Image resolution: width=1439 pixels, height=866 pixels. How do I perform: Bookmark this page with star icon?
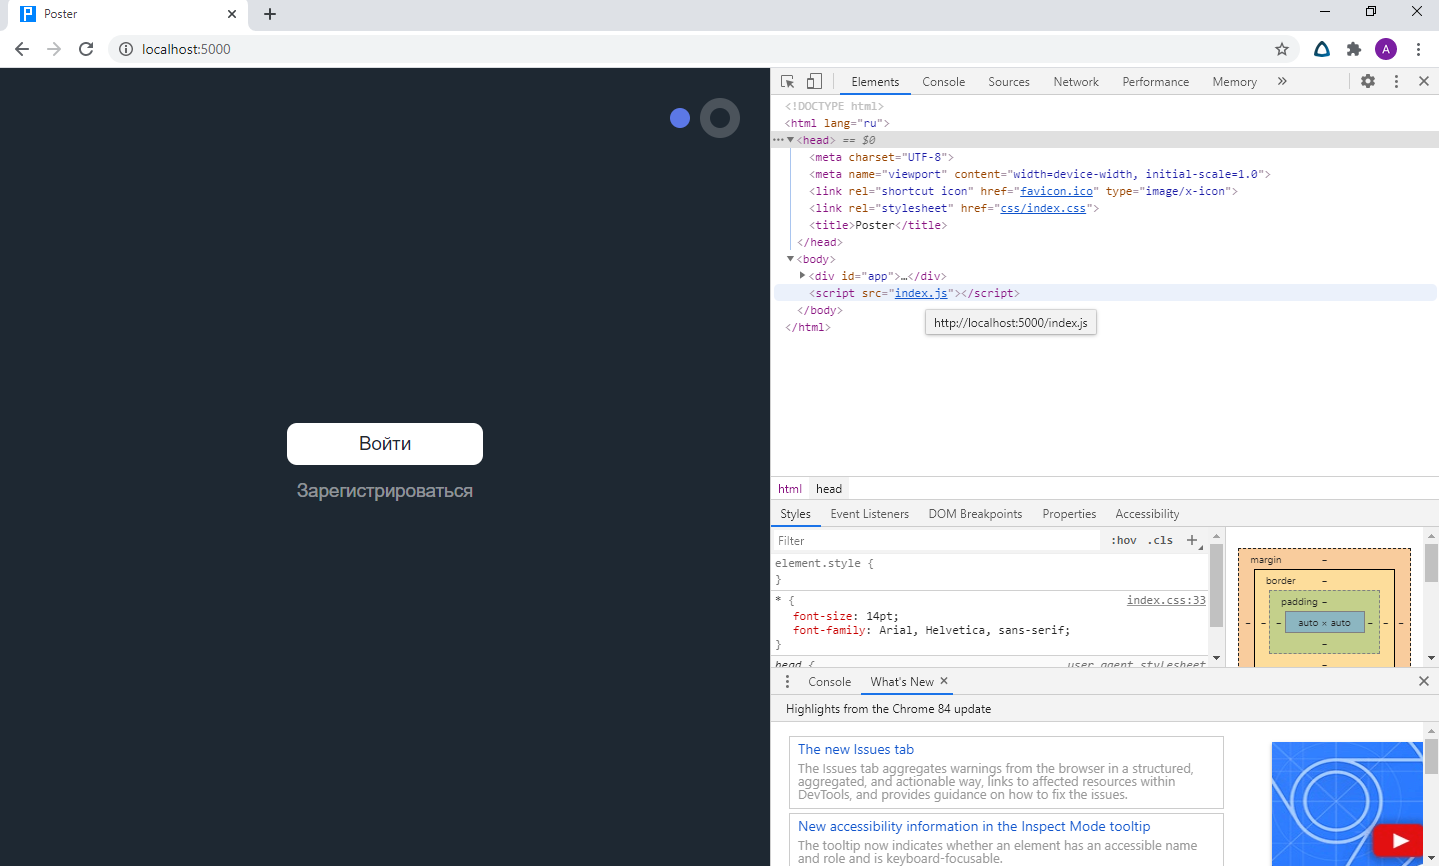(x=1282, y=49)
